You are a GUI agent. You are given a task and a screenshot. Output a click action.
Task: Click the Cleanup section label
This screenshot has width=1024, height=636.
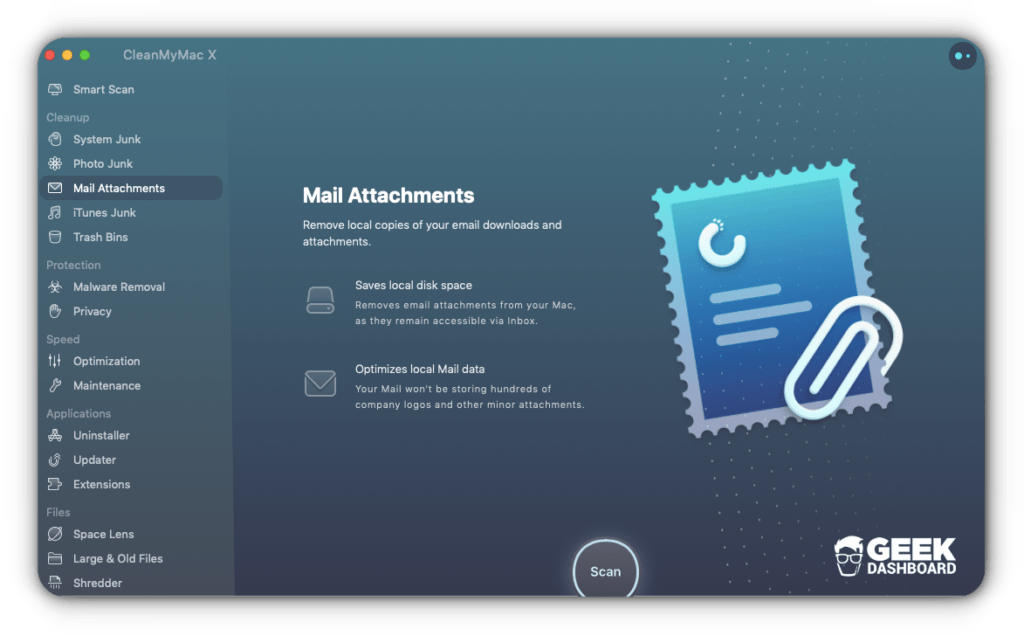(x=67, y=118)
